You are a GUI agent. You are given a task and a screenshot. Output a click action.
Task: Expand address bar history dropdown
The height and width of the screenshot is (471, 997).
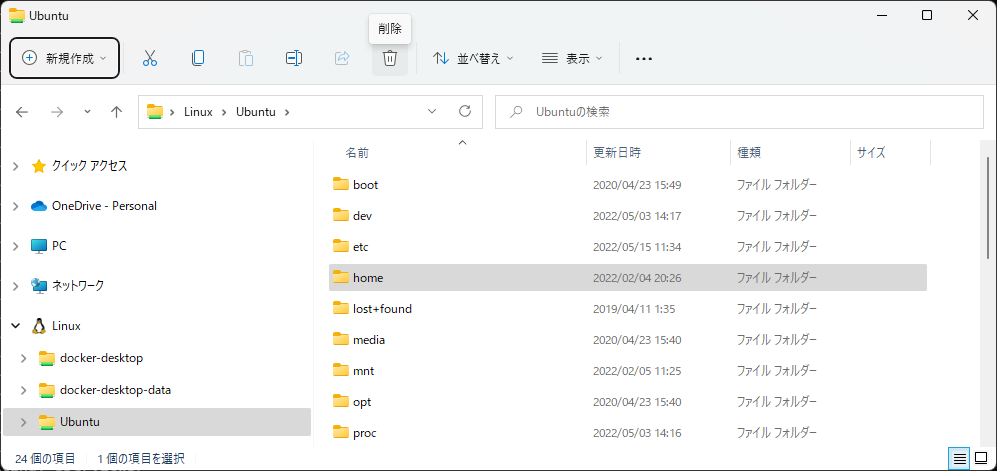click(432, 111)
